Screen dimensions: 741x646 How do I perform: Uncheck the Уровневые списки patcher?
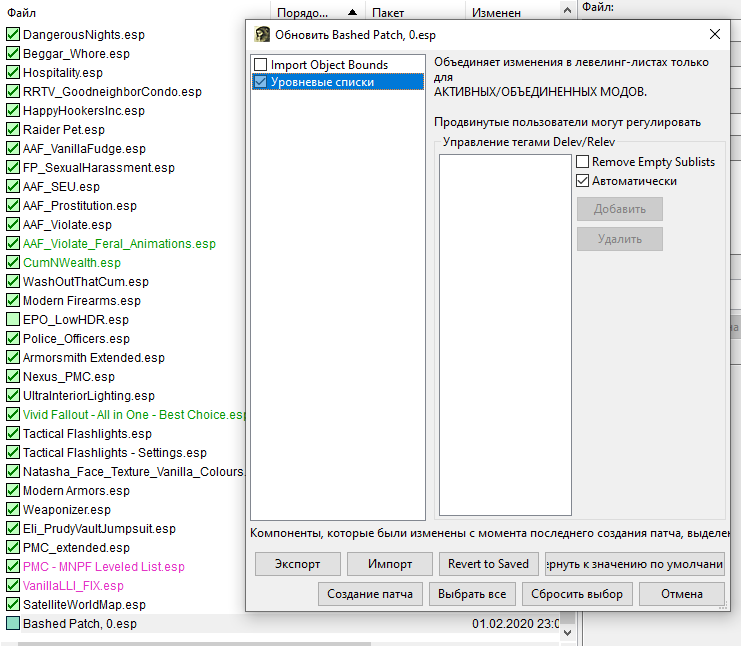click(x=261, y=82)
